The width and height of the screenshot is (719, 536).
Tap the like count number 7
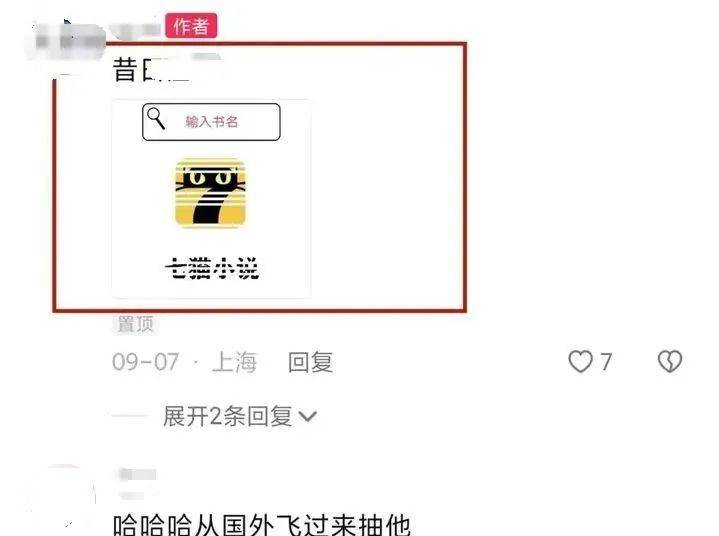click(x=606, y=362)
